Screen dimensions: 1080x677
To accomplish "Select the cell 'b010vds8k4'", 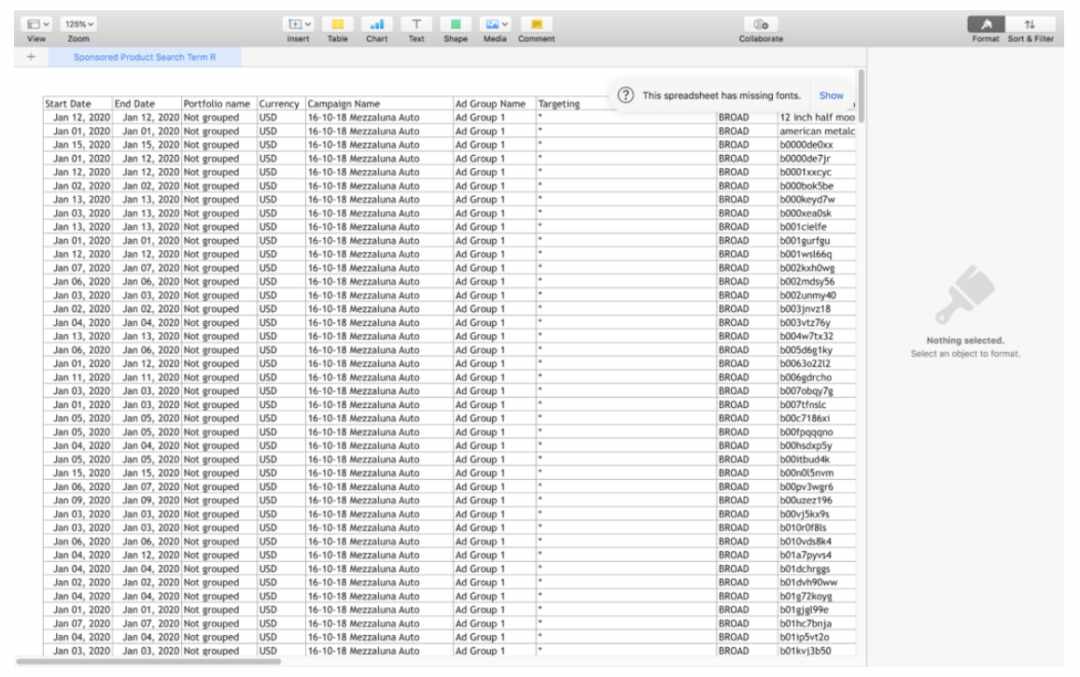I will pos(817,541).
